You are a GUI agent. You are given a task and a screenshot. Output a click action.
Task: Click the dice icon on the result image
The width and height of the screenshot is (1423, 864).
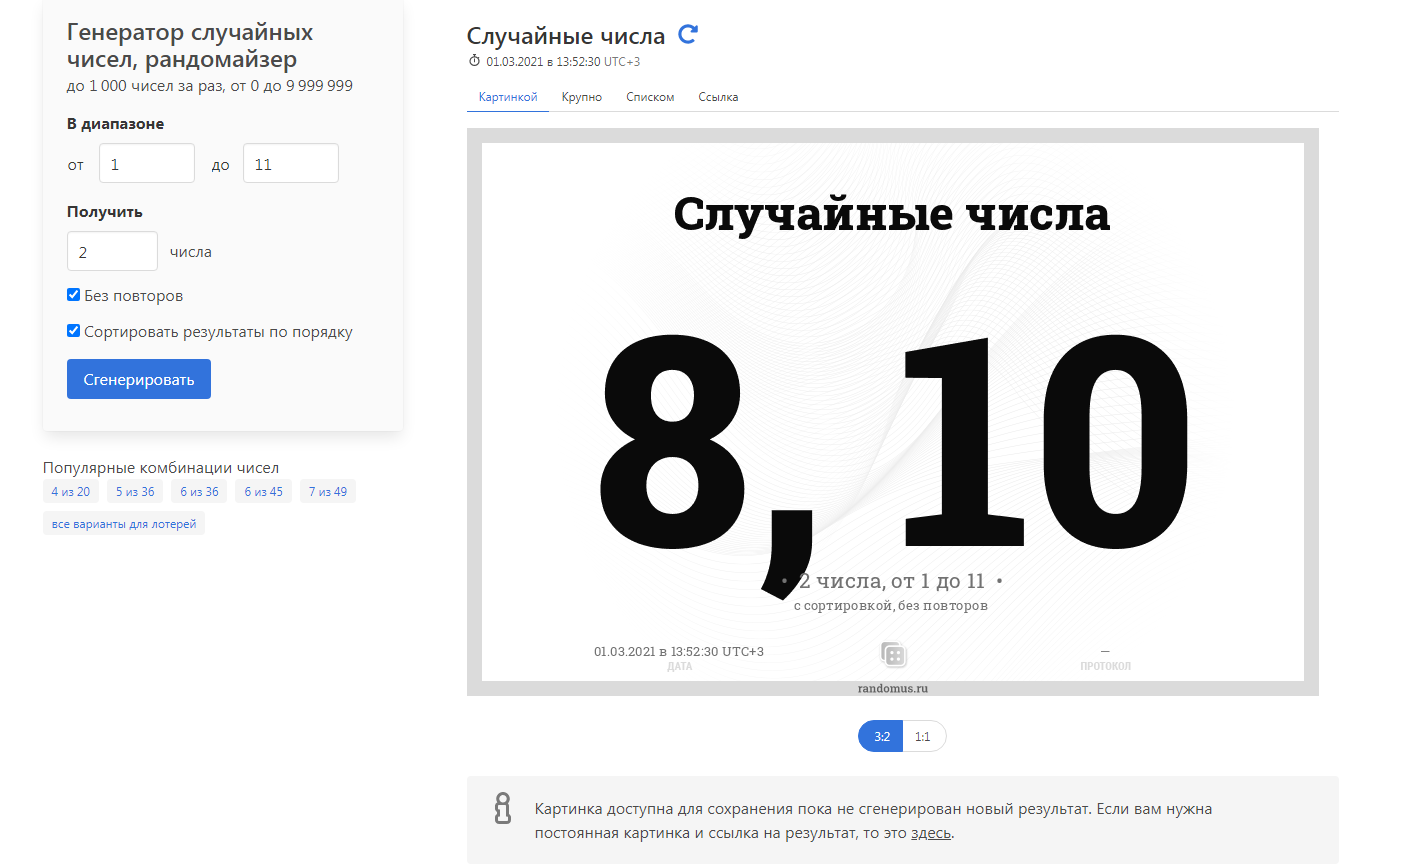click(x=891, y=654)
